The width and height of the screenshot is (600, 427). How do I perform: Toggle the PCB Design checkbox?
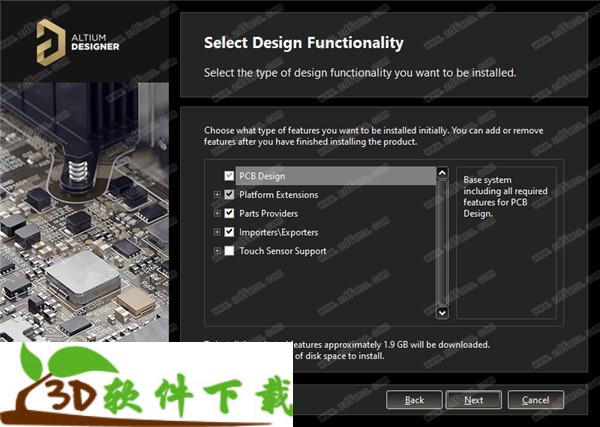click(x=229, y=176)
